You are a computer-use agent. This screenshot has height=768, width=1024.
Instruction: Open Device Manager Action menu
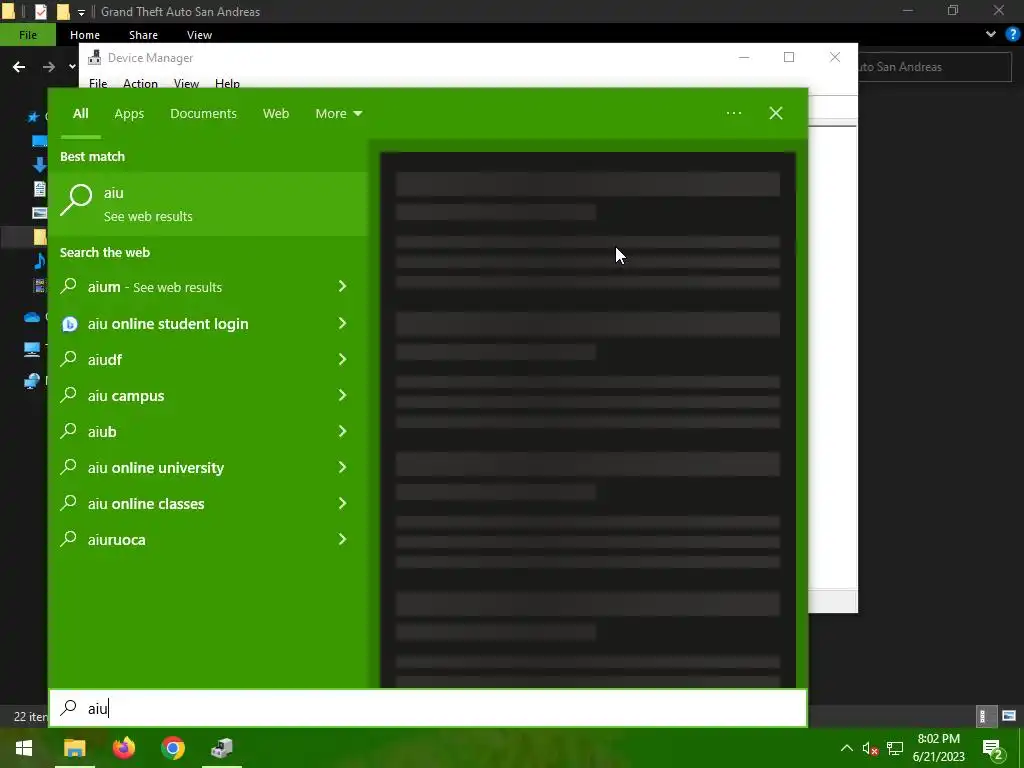coord(140,83)
